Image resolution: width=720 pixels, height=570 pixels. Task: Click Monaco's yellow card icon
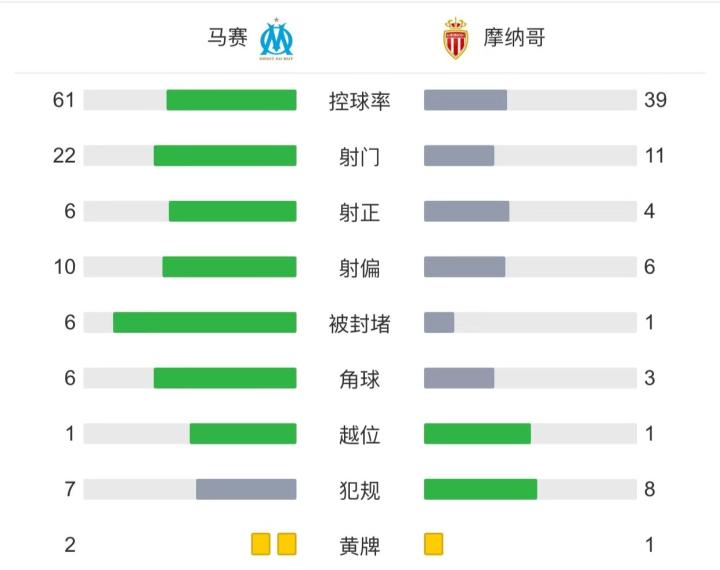point(434,544)
